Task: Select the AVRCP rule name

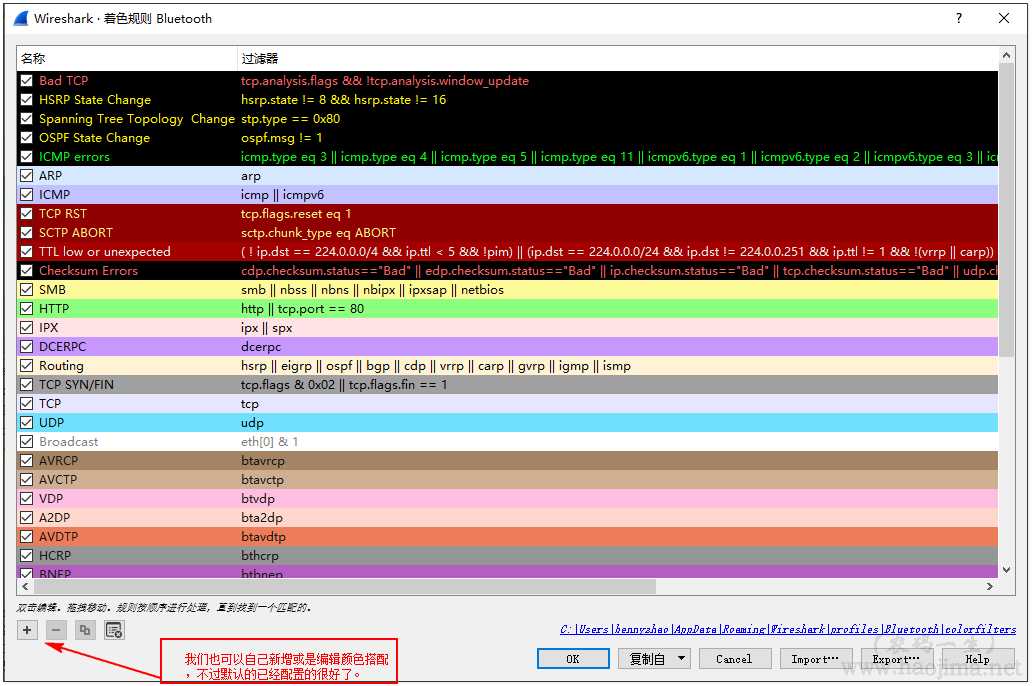Action: coord(58,461)
